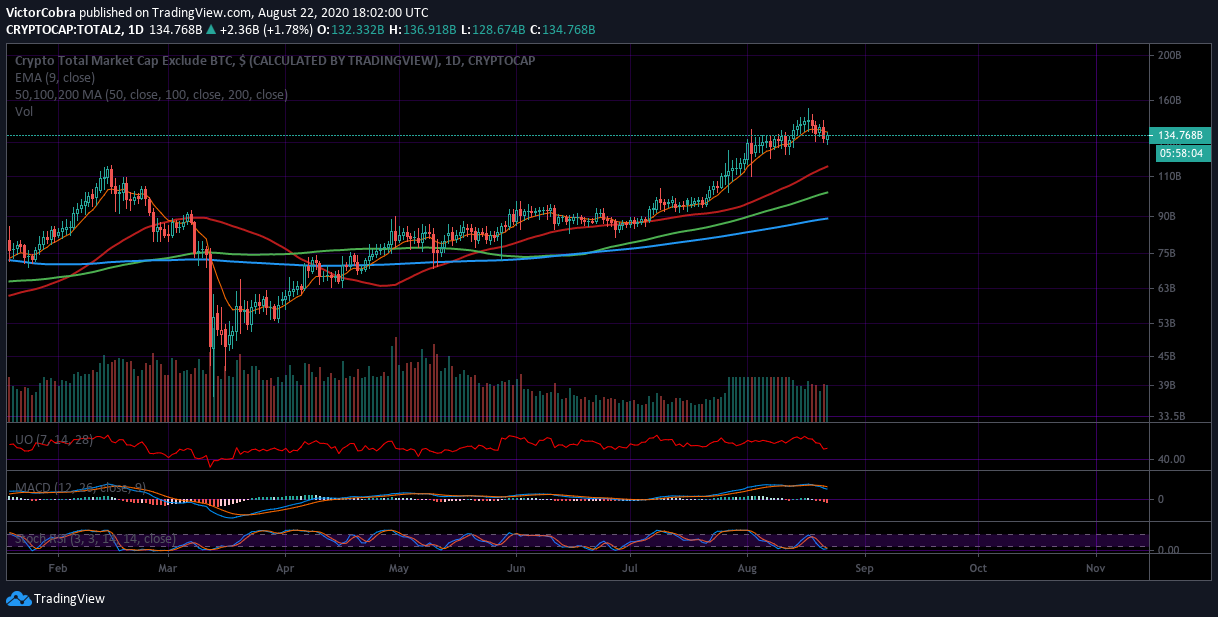Screen dimensions: 1218x617
Task: Click the 33.5B price axis label
Action: tap(1171, 416)
